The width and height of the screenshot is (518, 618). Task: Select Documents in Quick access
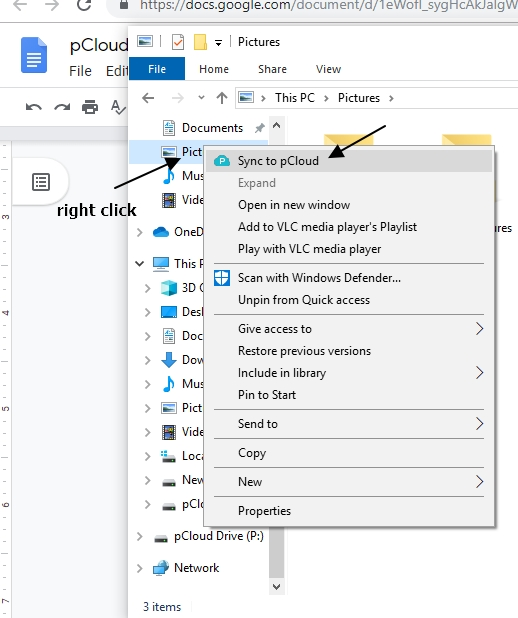pos(212,128)
